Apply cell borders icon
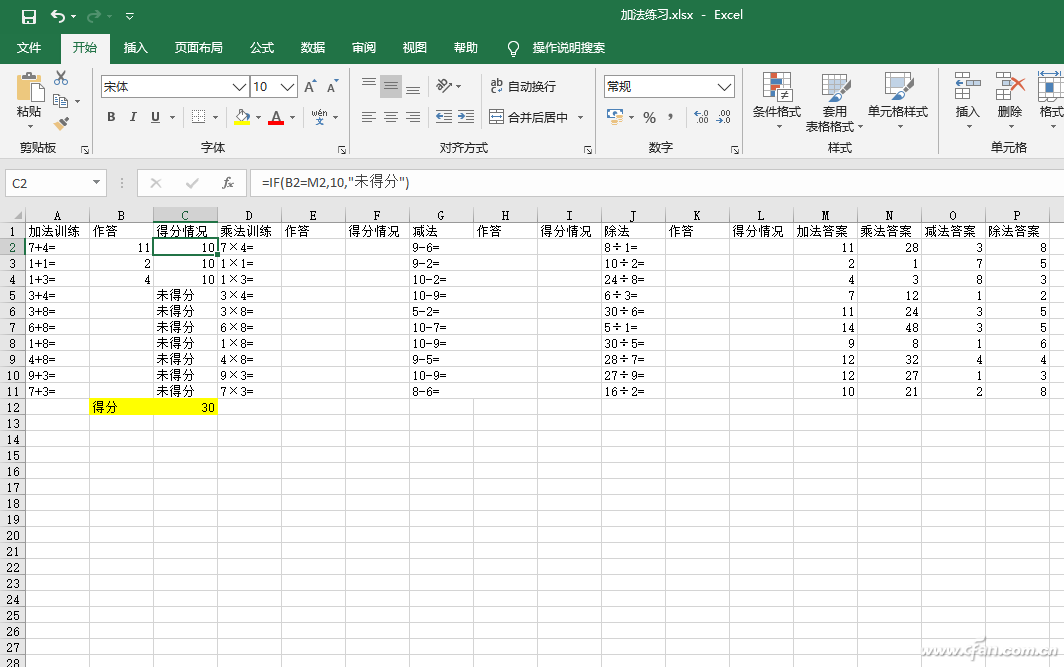The width and height of the screenshot is (1064, 667). (x=198, y=117)
